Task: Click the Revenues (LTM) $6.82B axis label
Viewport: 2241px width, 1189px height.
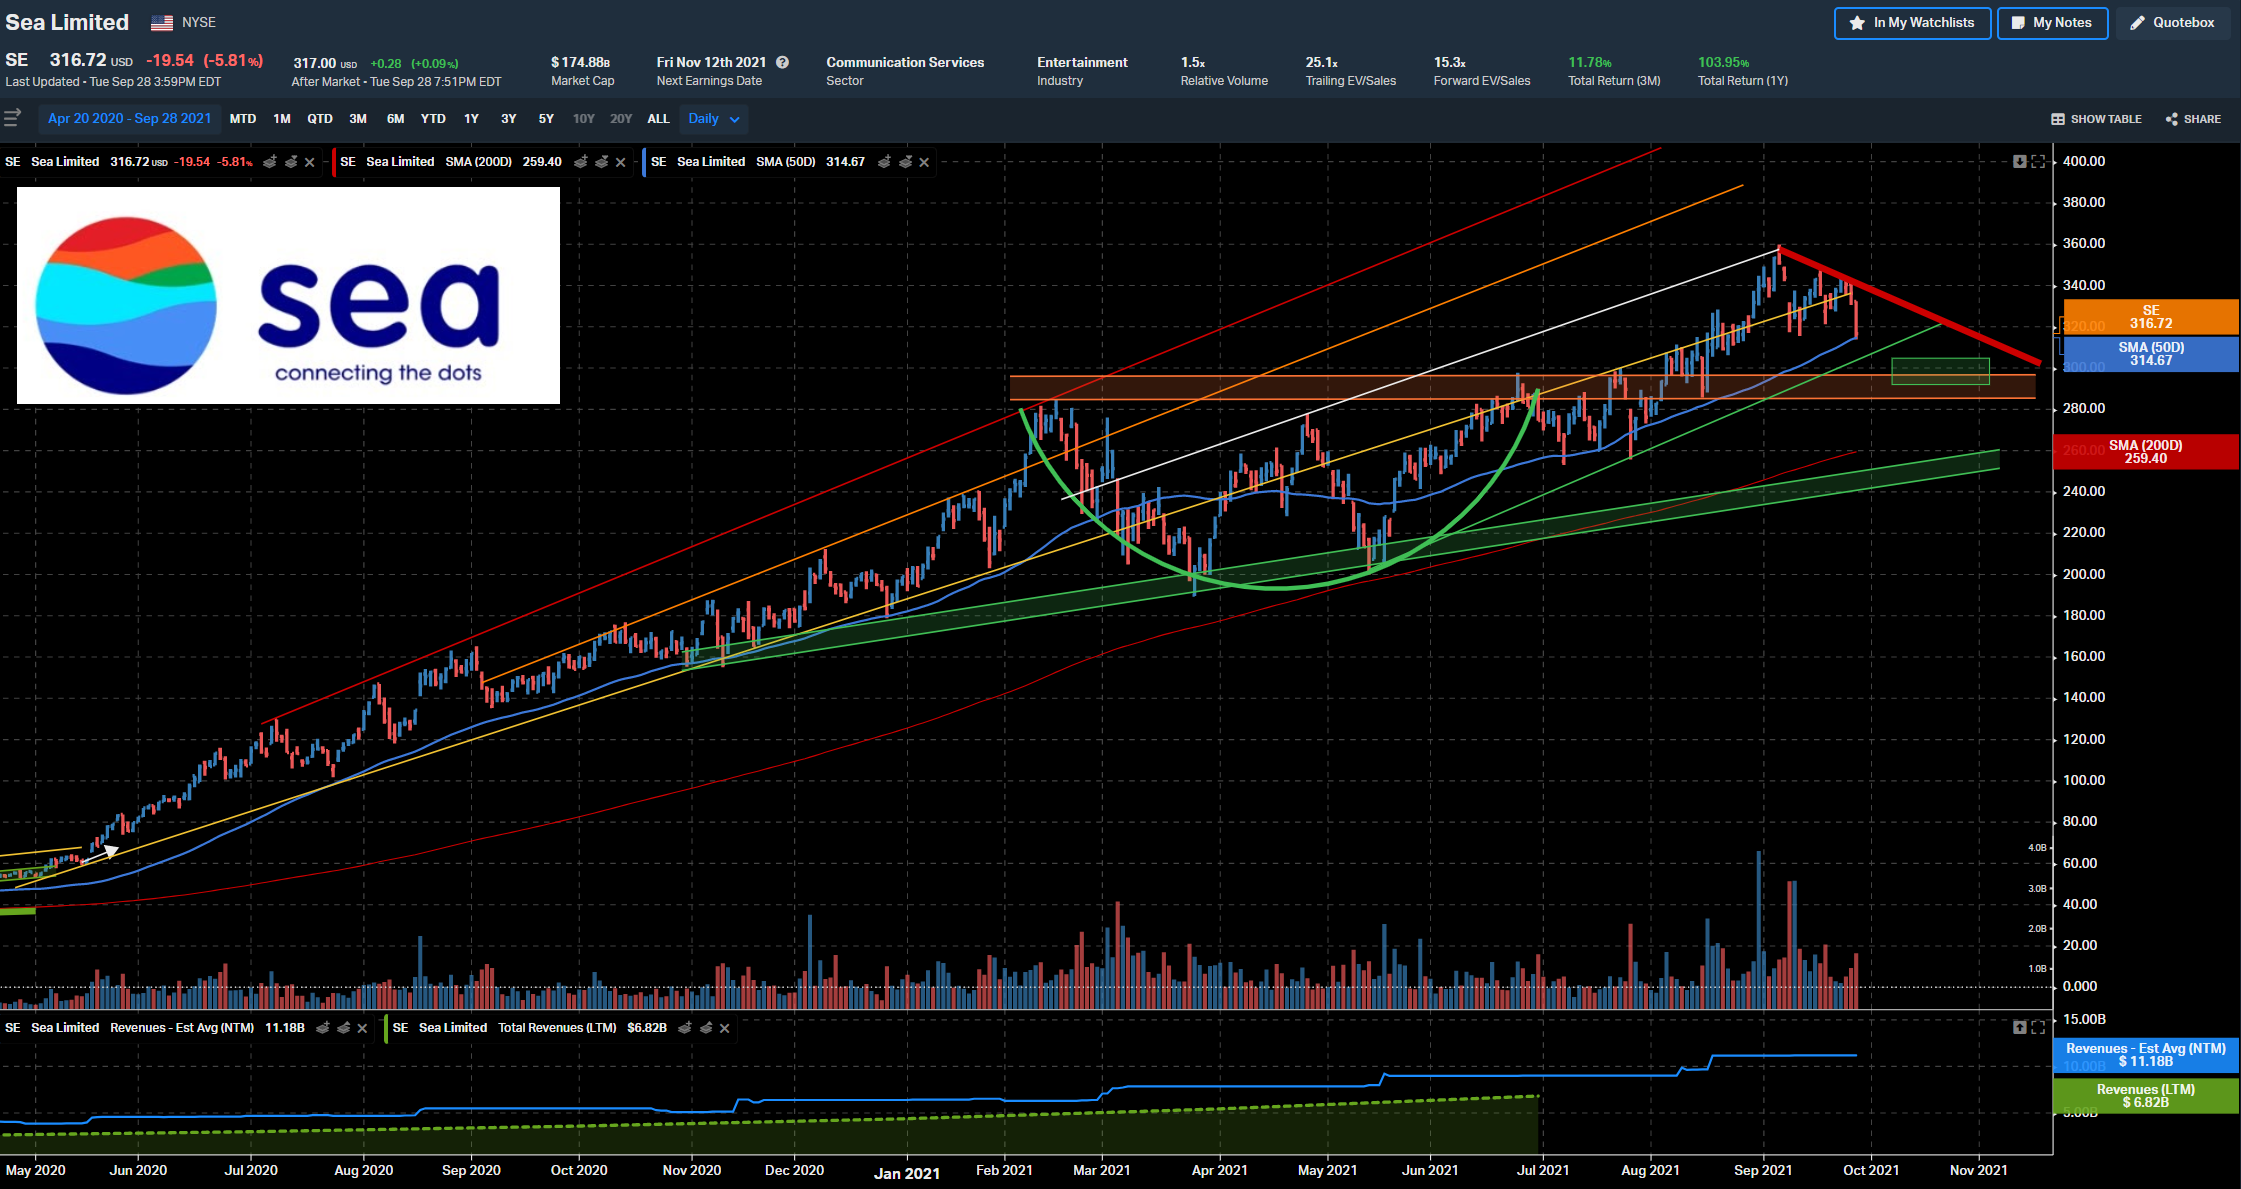Action: click(2146, 1096)
